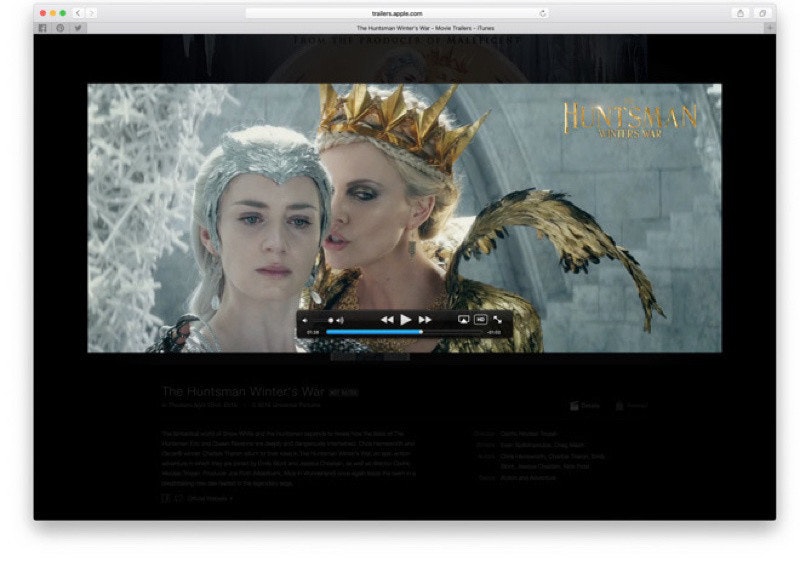This screenshot has width=800, height=567.
Task: Open the Twitter pinned tab
Action: coord(78,28)
